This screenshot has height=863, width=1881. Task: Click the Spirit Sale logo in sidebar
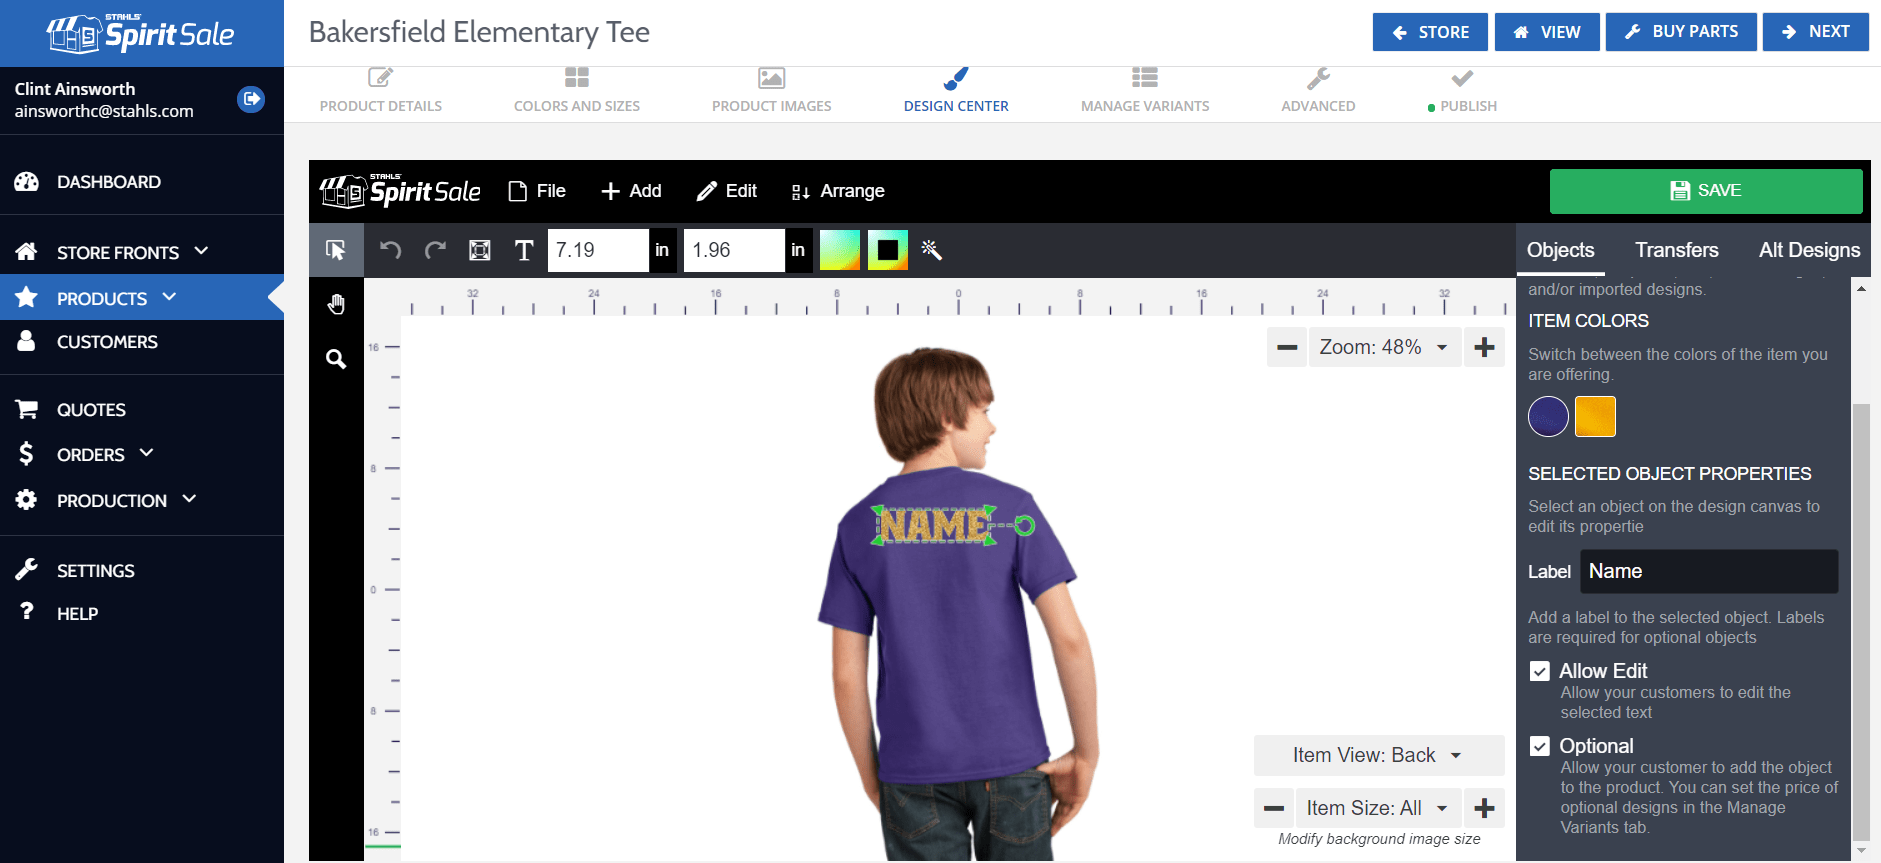click(x=140, y=34)
